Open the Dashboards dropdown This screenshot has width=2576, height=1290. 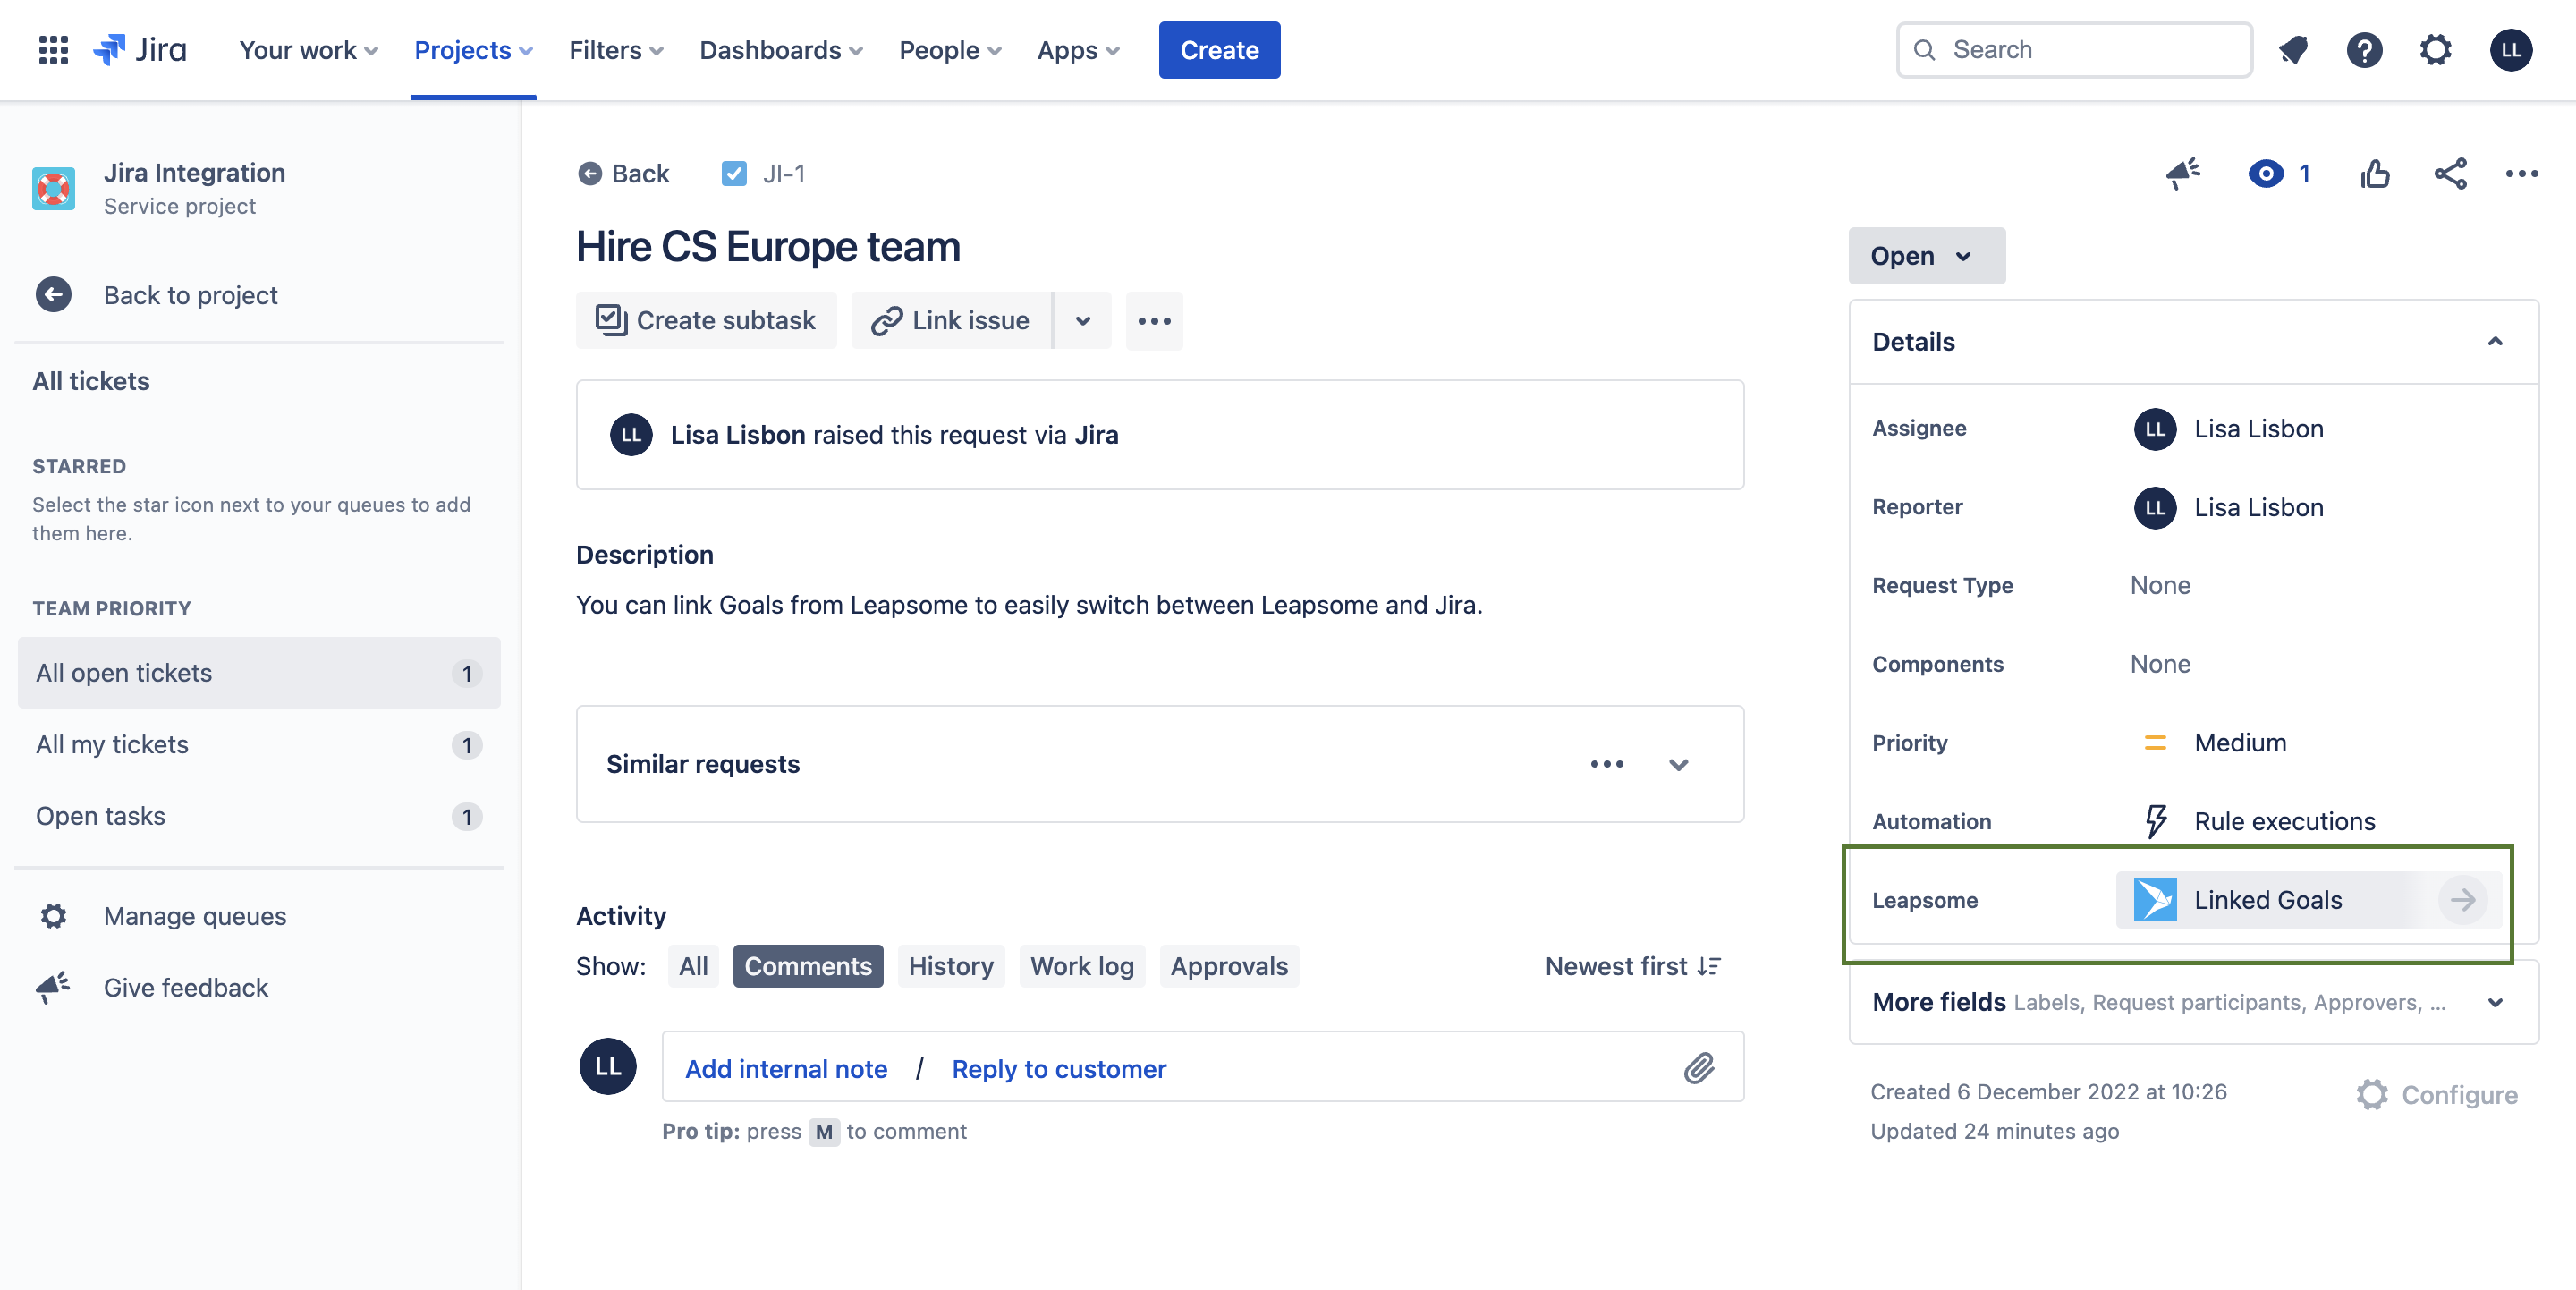tap(781, 50)
